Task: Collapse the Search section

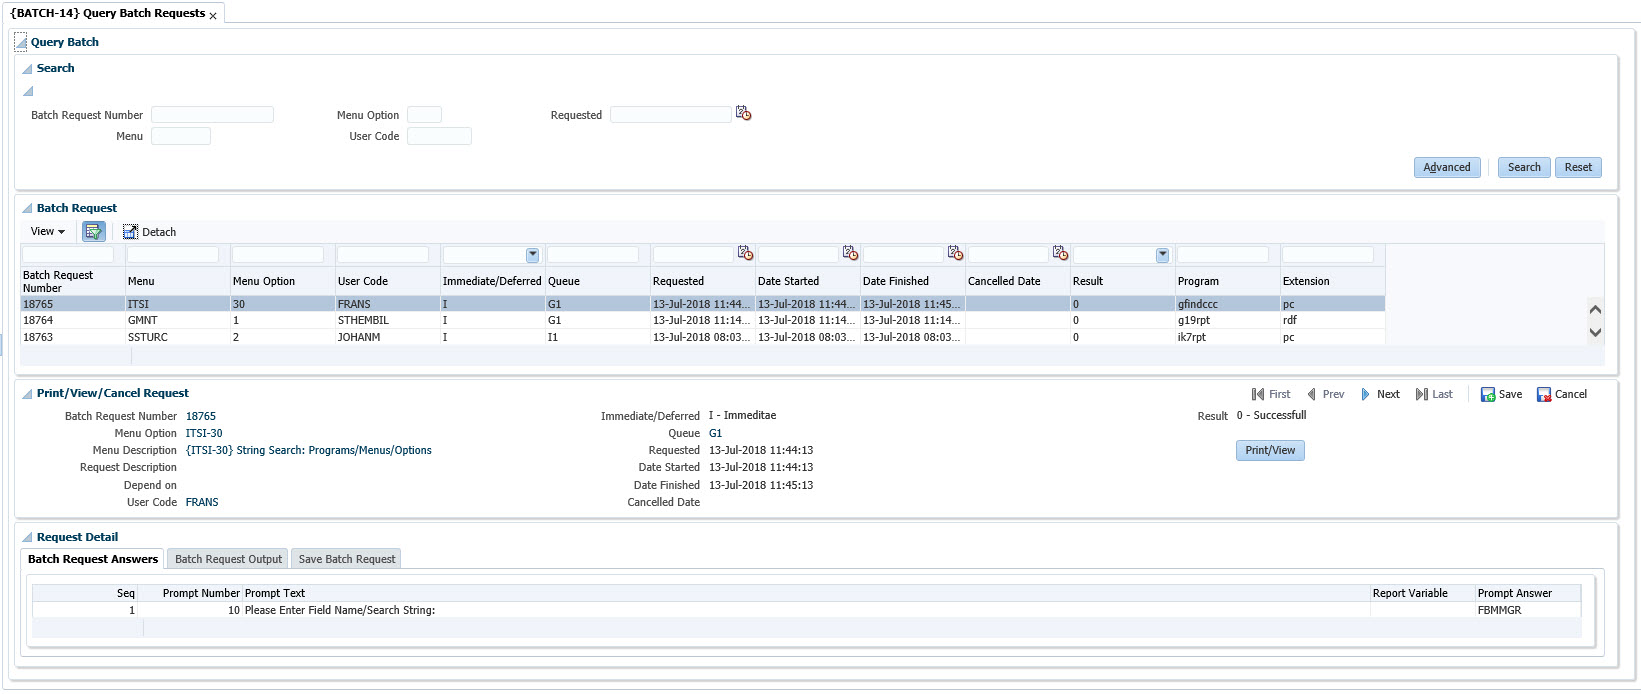Action: [27, 69]
